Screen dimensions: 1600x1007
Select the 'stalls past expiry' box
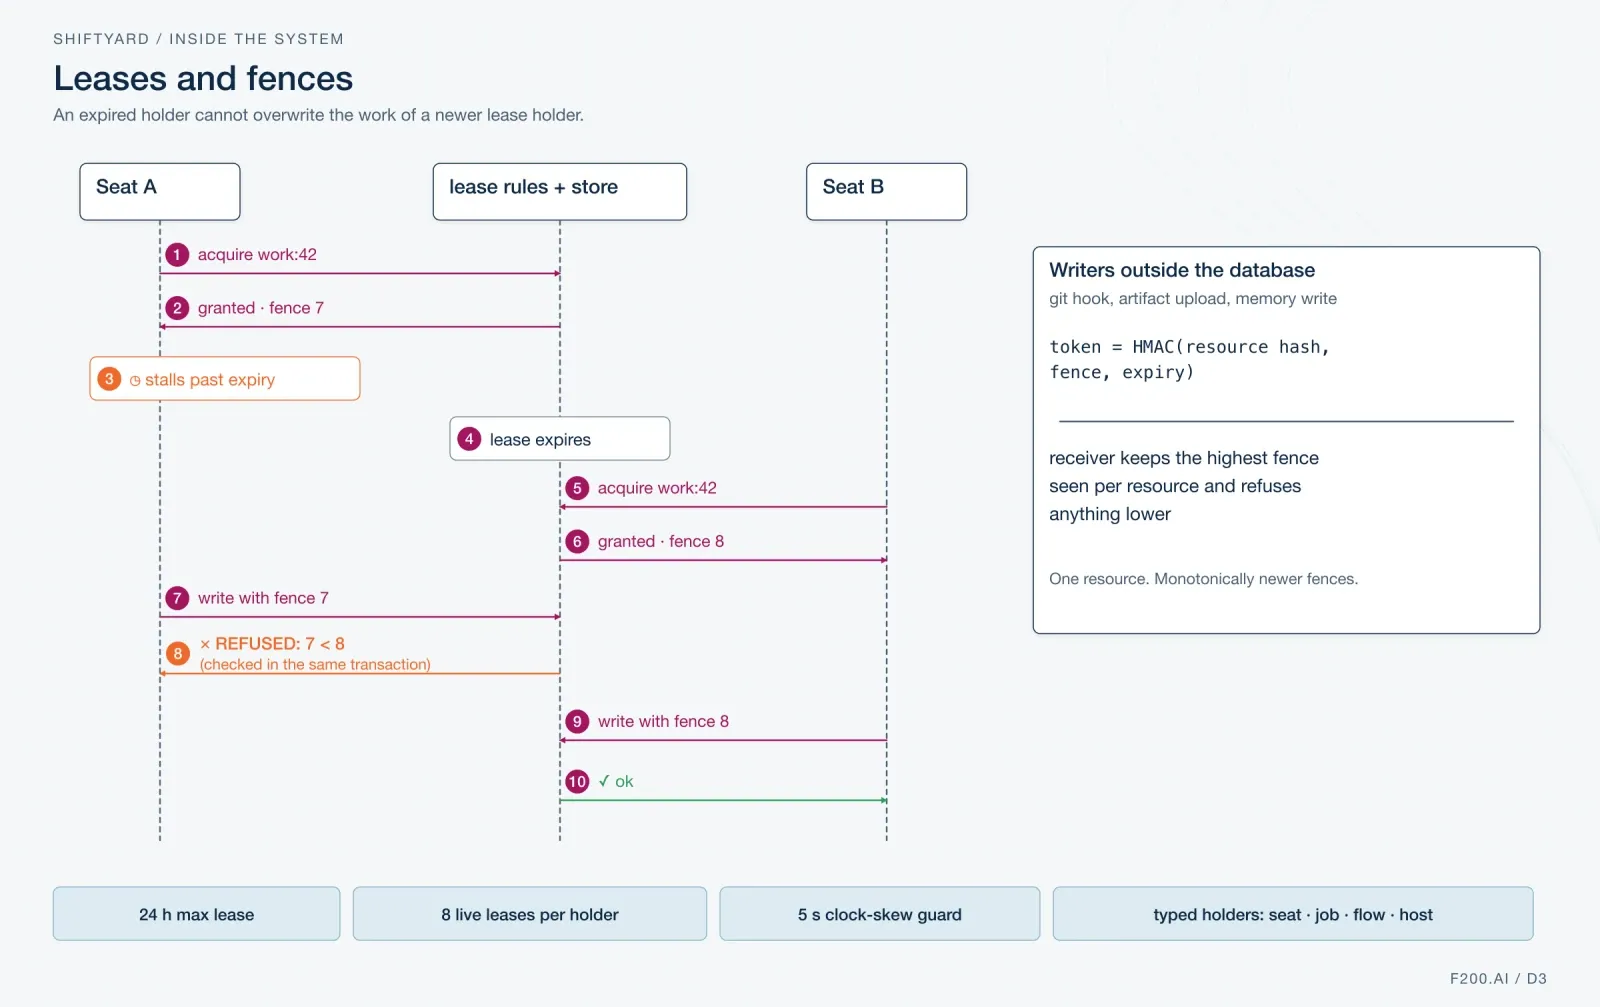point(225,379)
